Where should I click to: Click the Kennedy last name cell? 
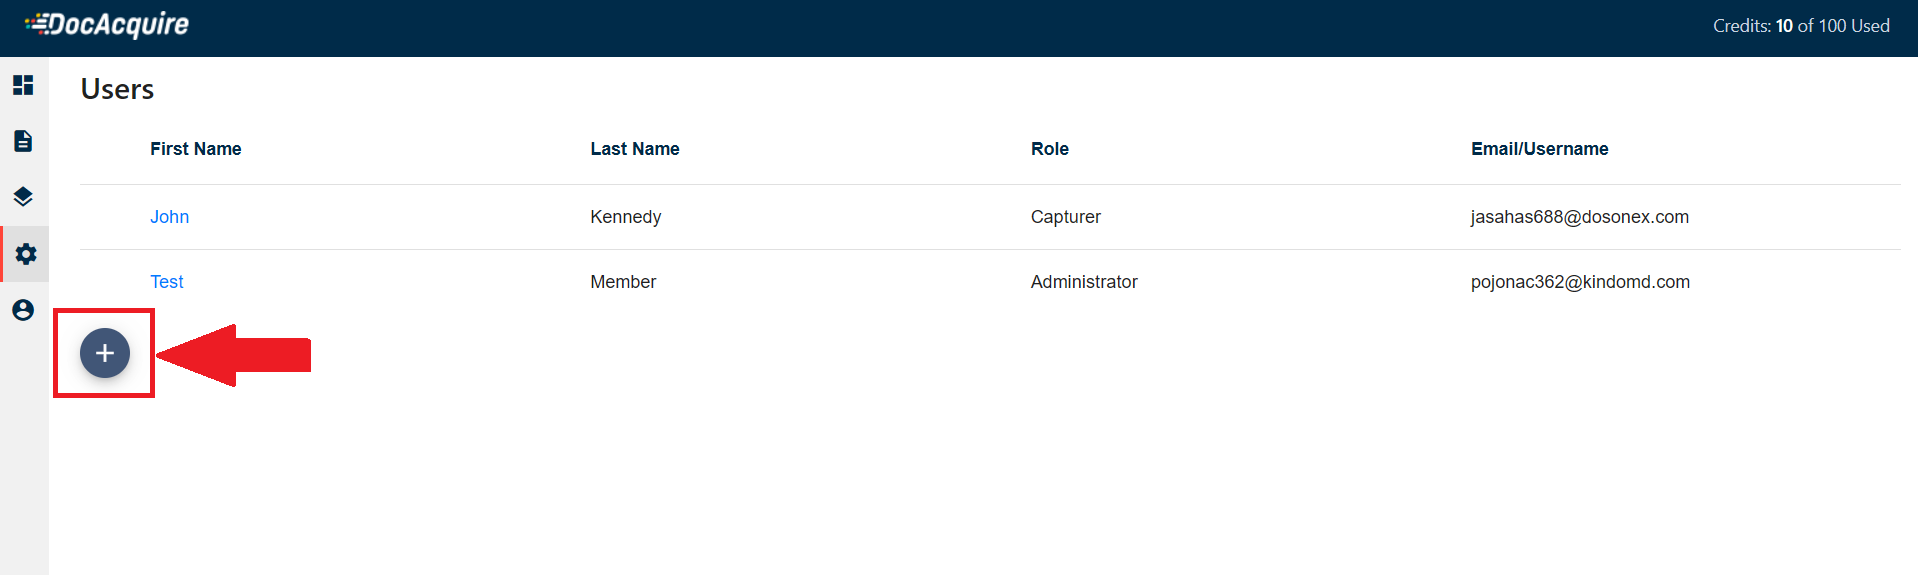(x=625, y=217)
